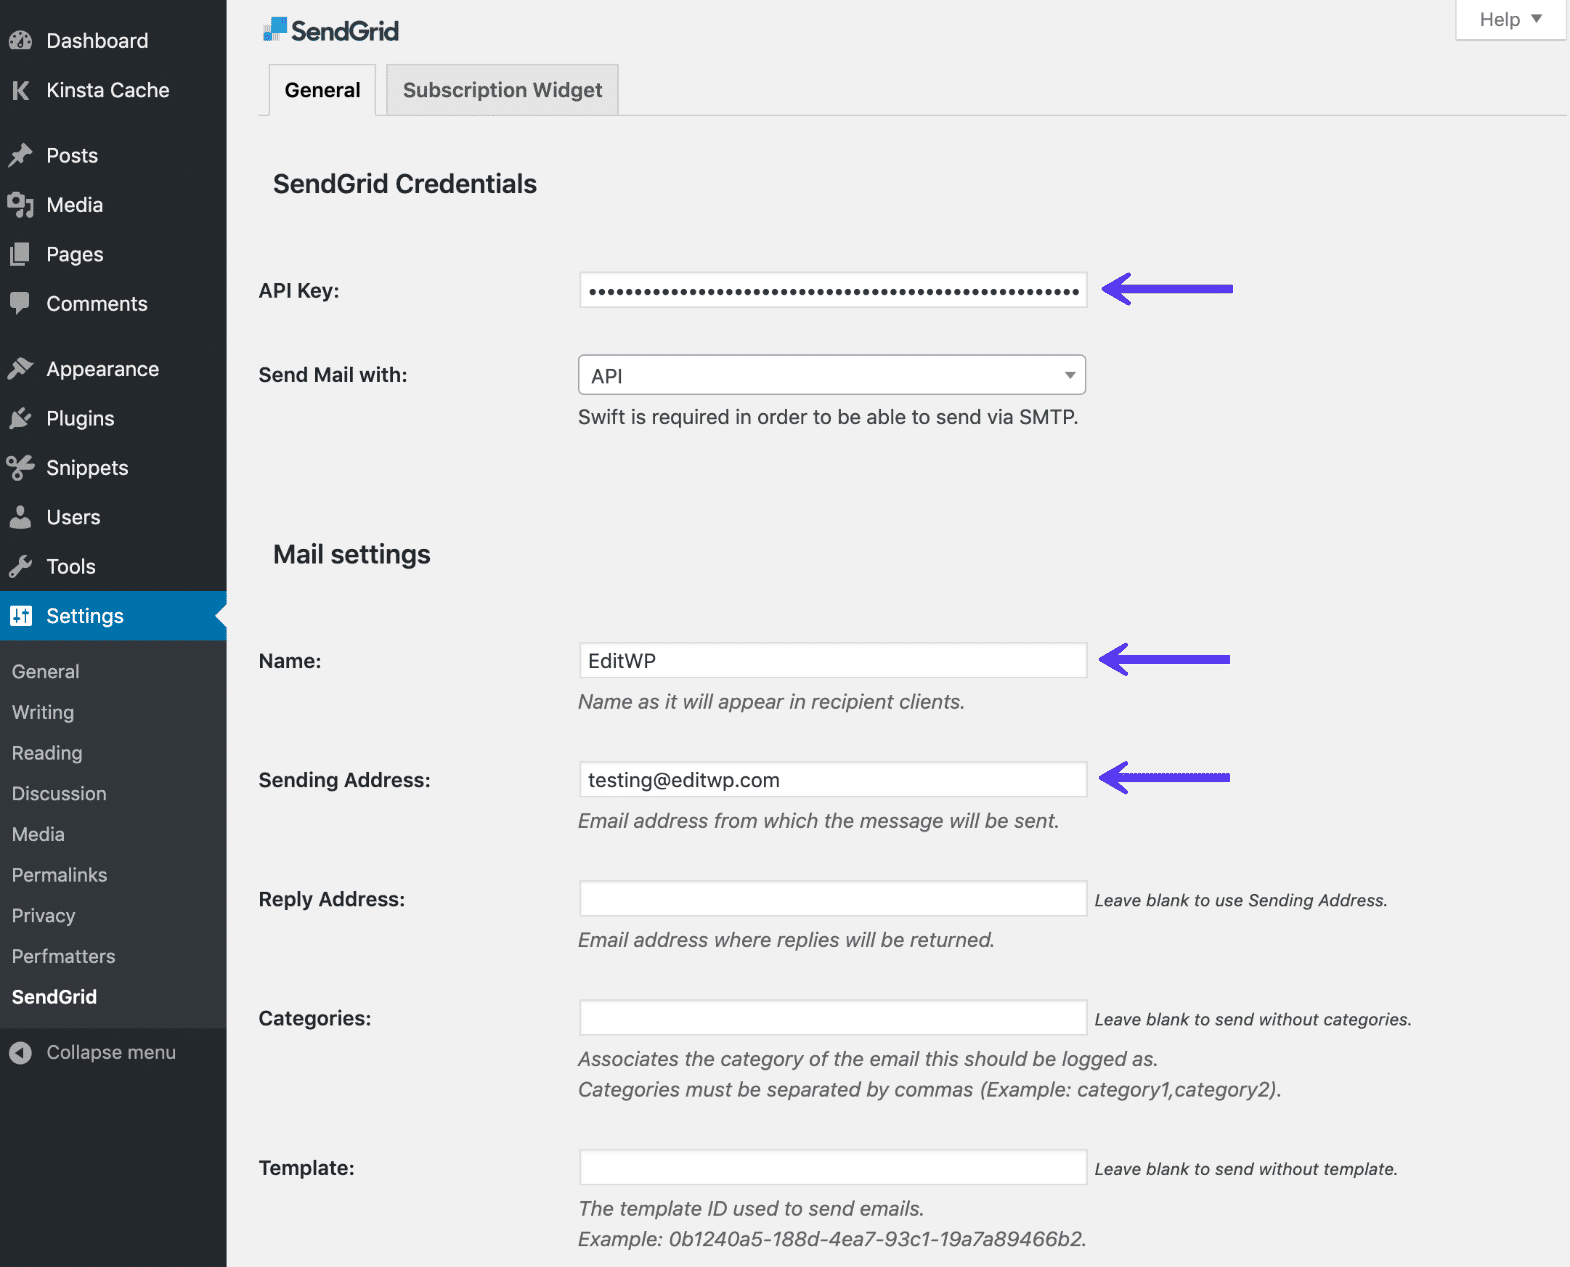Open the Permalinks settings link

59,875
